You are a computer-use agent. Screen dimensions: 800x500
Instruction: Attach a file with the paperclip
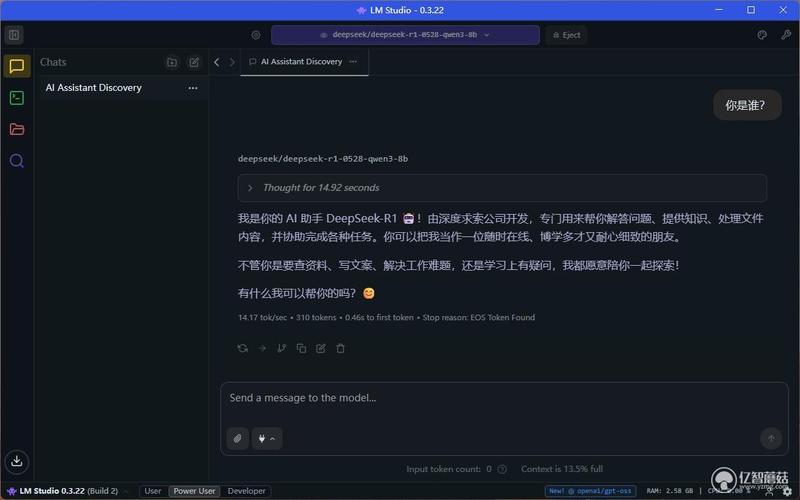238,438
